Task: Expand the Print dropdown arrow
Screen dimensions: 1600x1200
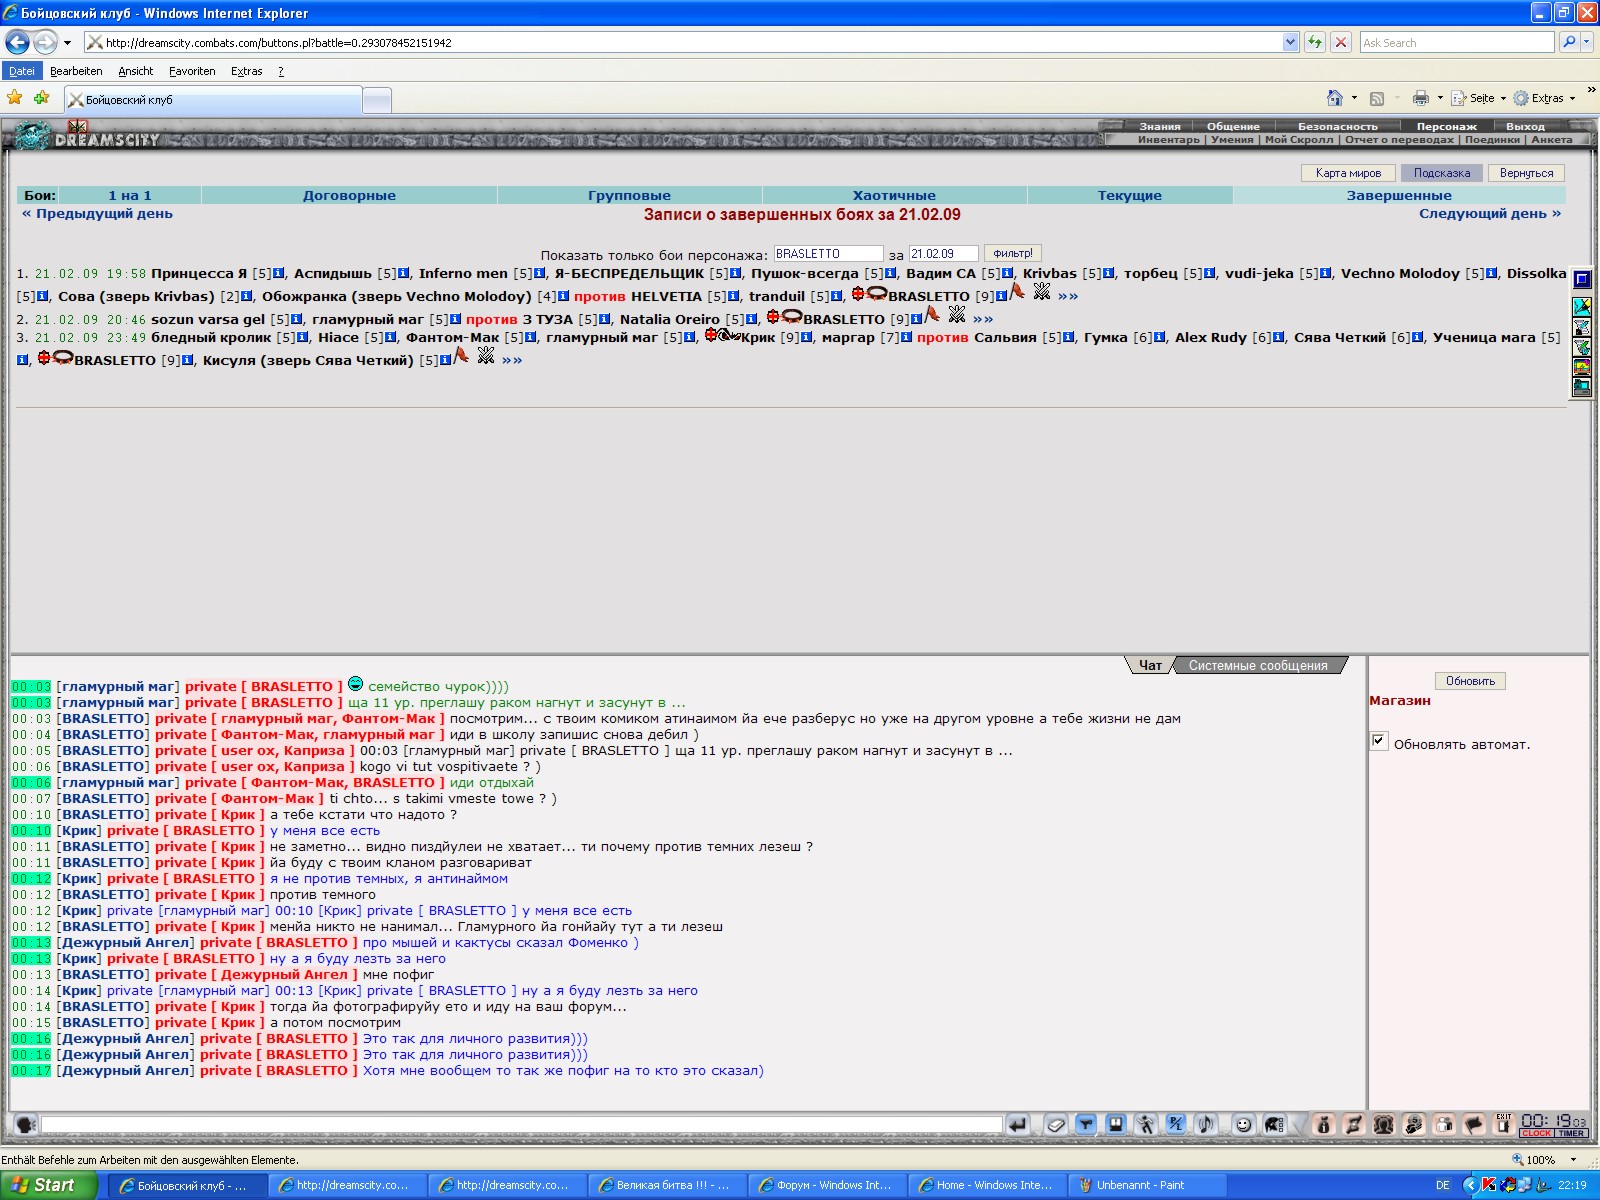Action: (x=1440, y=98)
